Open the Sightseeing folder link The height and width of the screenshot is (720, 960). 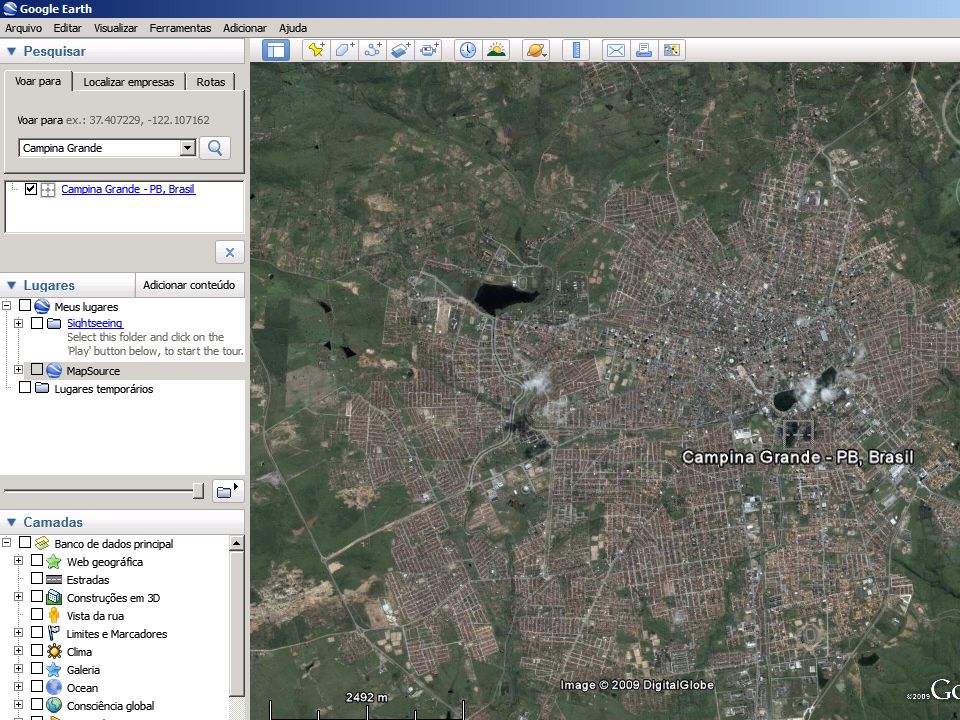click(95, 323)
